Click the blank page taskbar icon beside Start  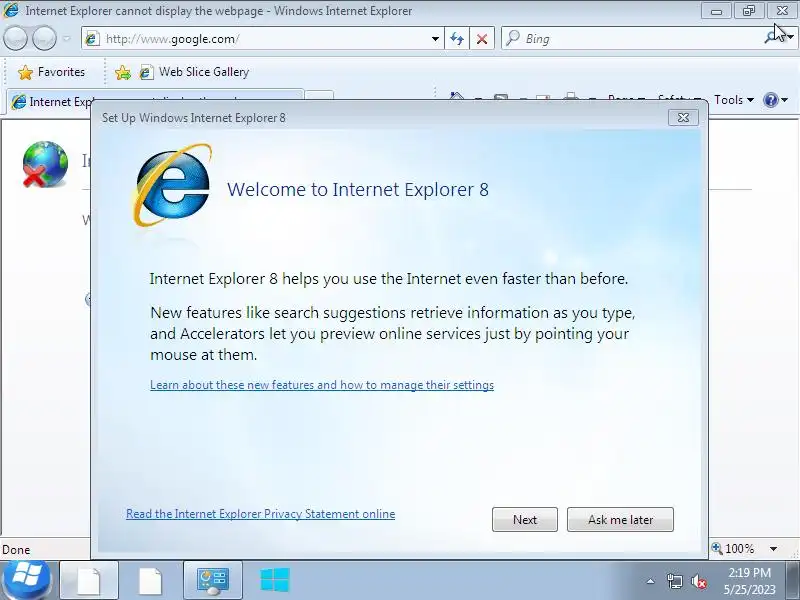[x=89, y=581]
